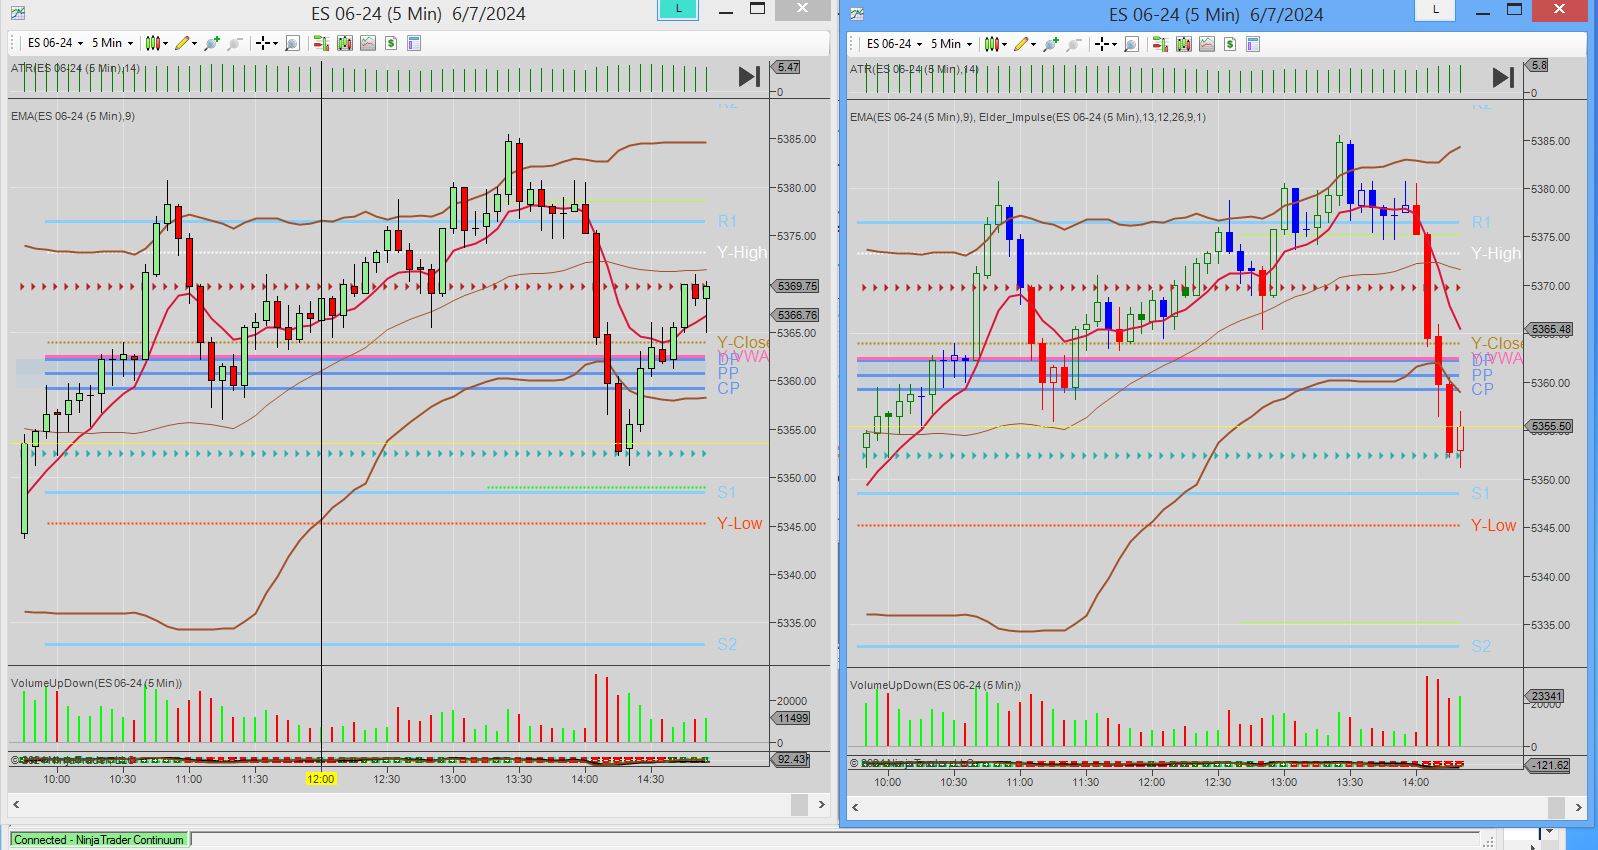Open the 5 Min interval selector in left chart

112,43
